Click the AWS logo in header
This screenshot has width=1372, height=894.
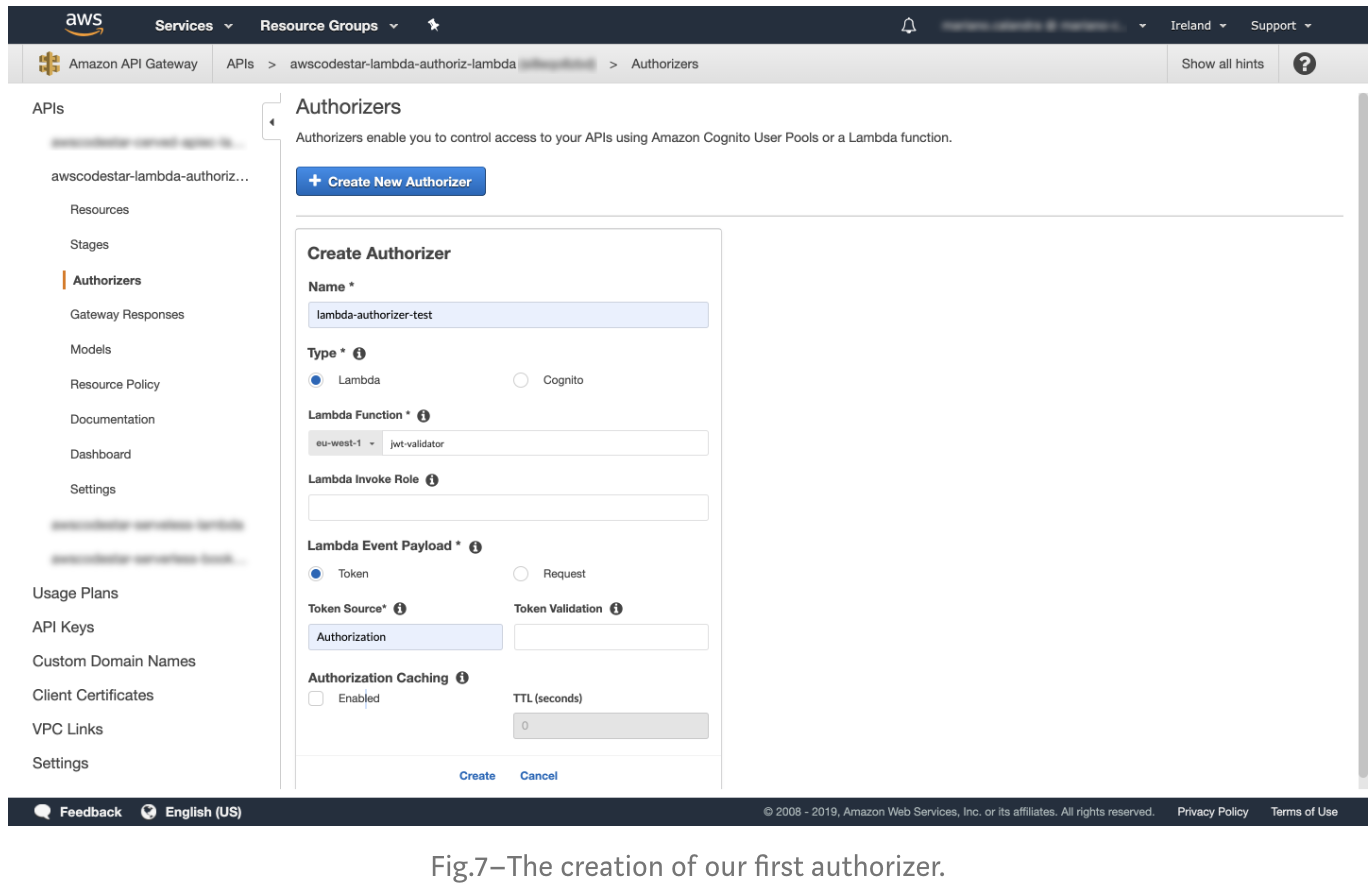click(84, 24)
